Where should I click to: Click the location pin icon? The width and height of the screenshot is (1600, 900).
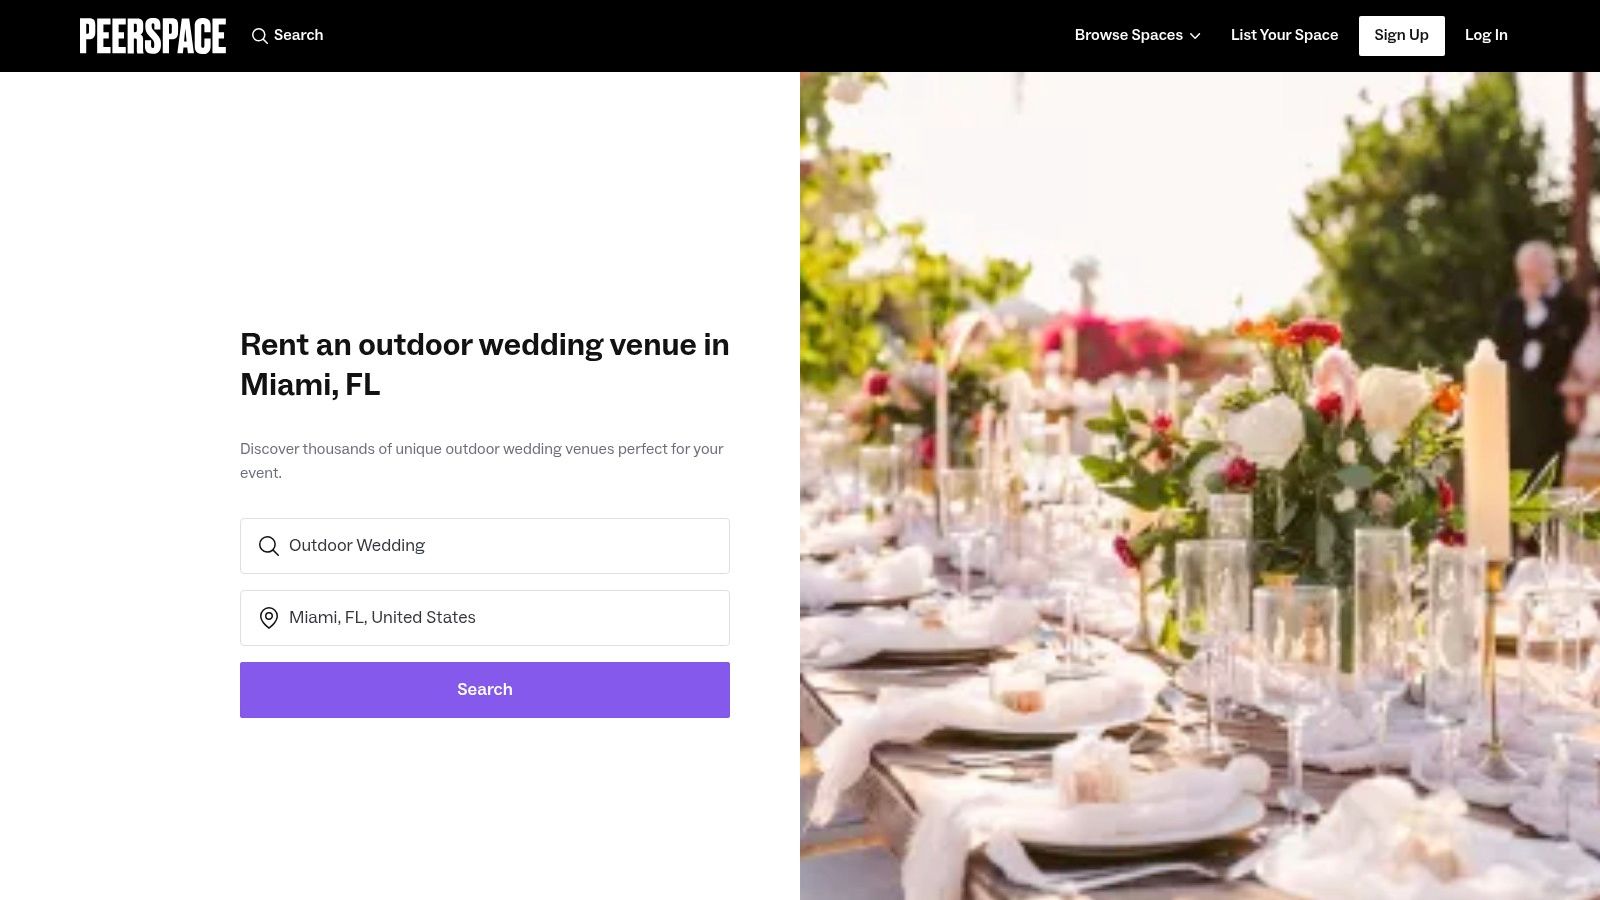click(269, 618)
